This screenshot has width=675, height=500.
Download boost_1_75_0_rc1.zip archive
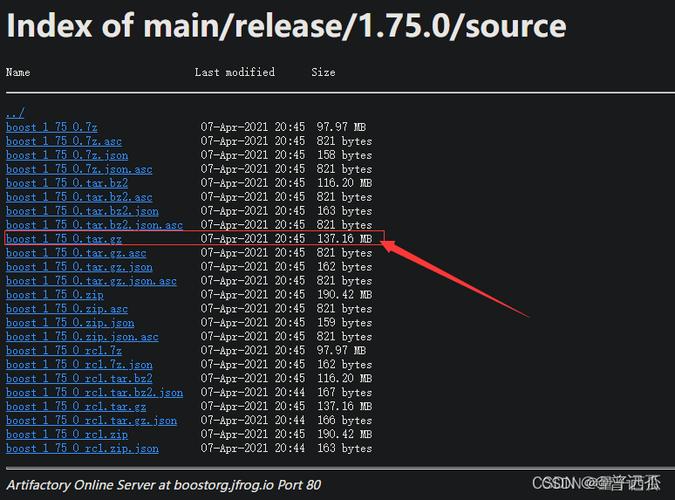(x=67, y=434)
